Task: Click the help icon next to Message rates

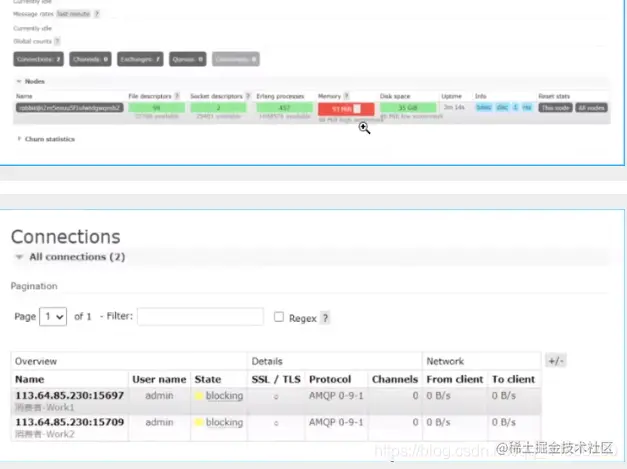Action: (97, 14)
